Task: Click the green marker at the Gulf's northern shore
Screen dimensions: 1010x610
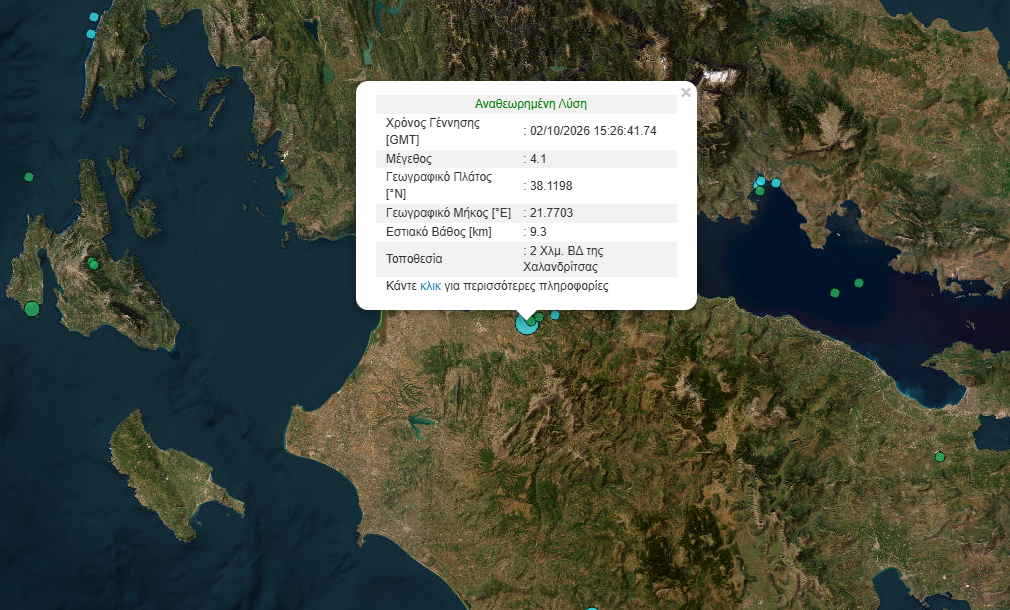Action: click(760, 191)
